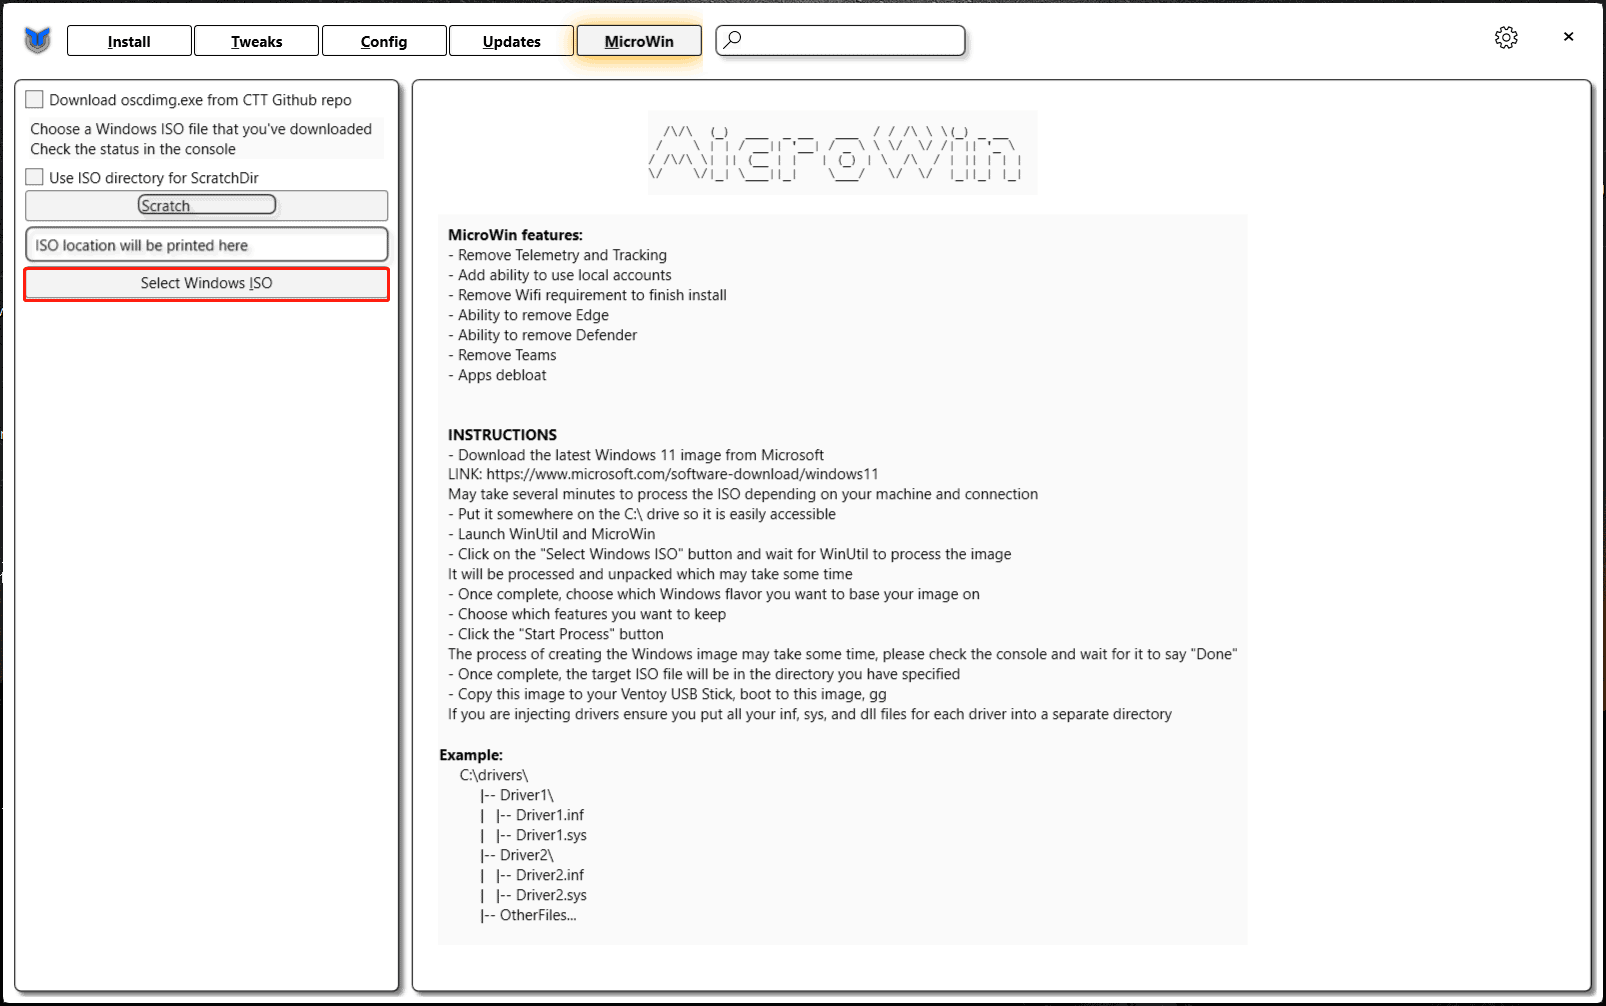Click the 'Example:' heading
1606x1006 pixels.
point(471,755)
